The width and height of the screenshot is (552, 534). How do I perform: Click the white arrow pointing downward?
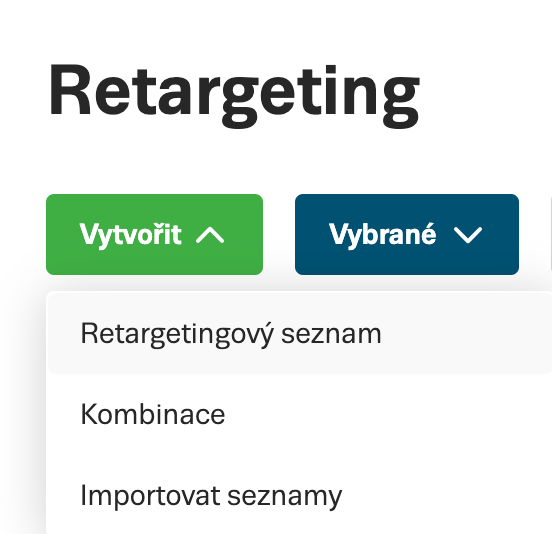[468, 235]
